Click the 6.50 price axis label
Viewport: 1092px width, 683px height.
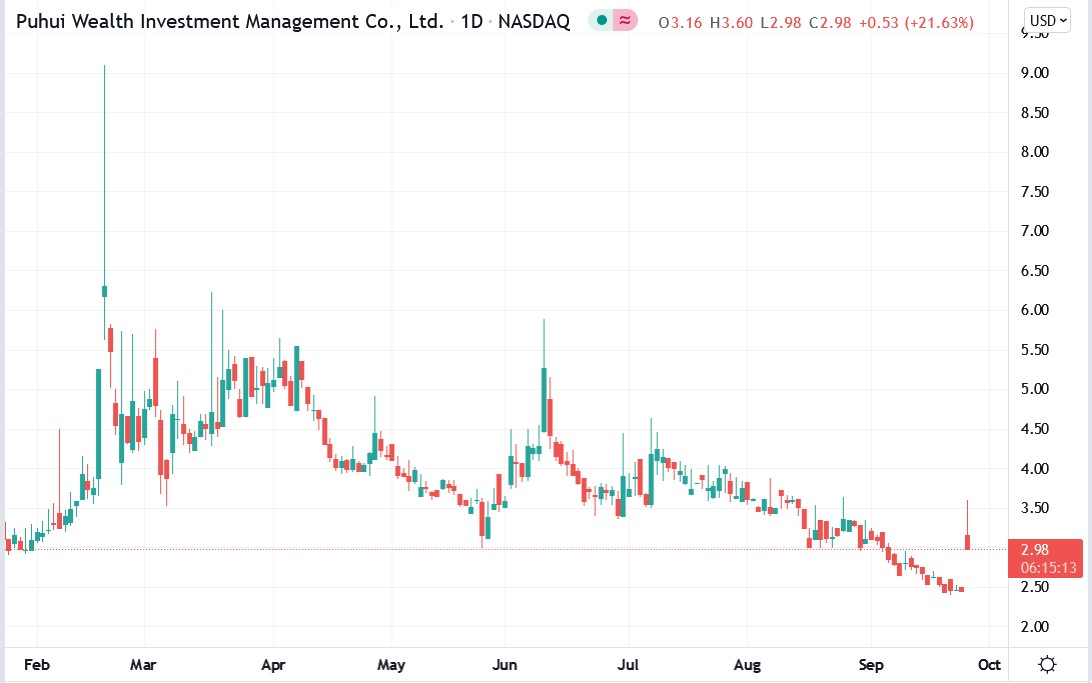[1035, 270]
